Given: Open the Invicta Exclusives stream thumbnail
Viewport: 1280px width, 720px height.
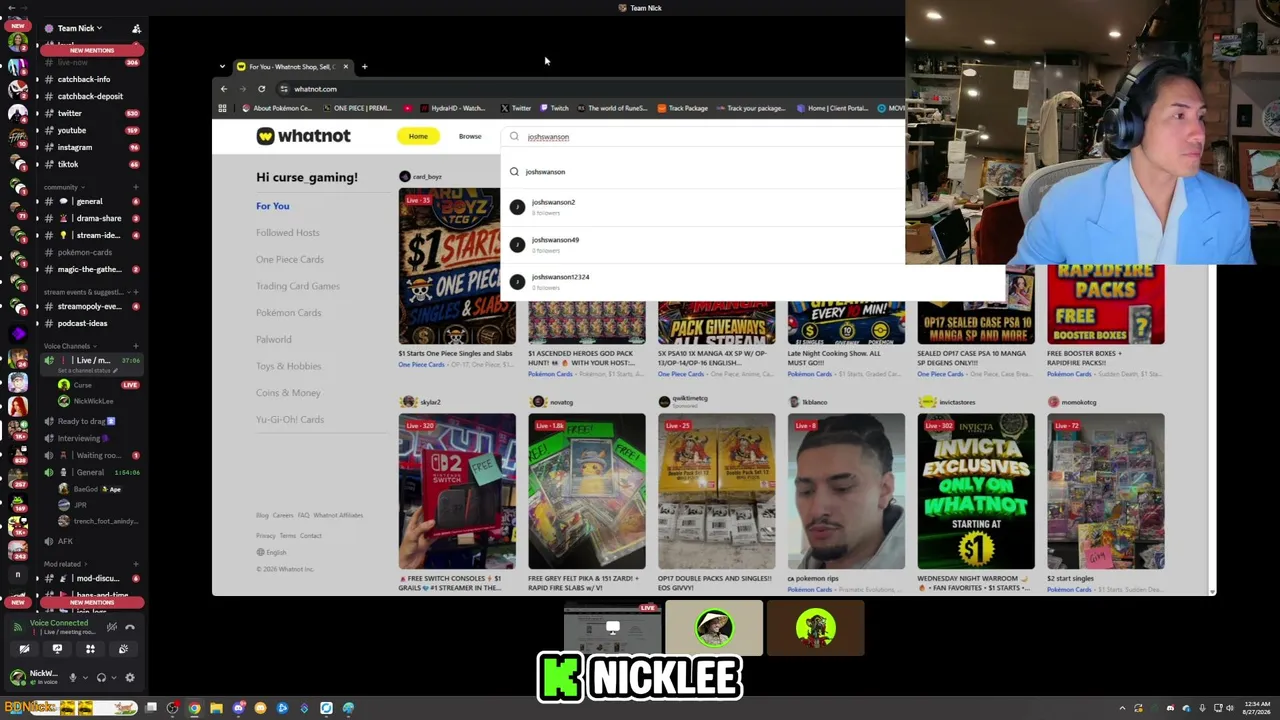Looking at the screenshot, I should pos(976,491).
